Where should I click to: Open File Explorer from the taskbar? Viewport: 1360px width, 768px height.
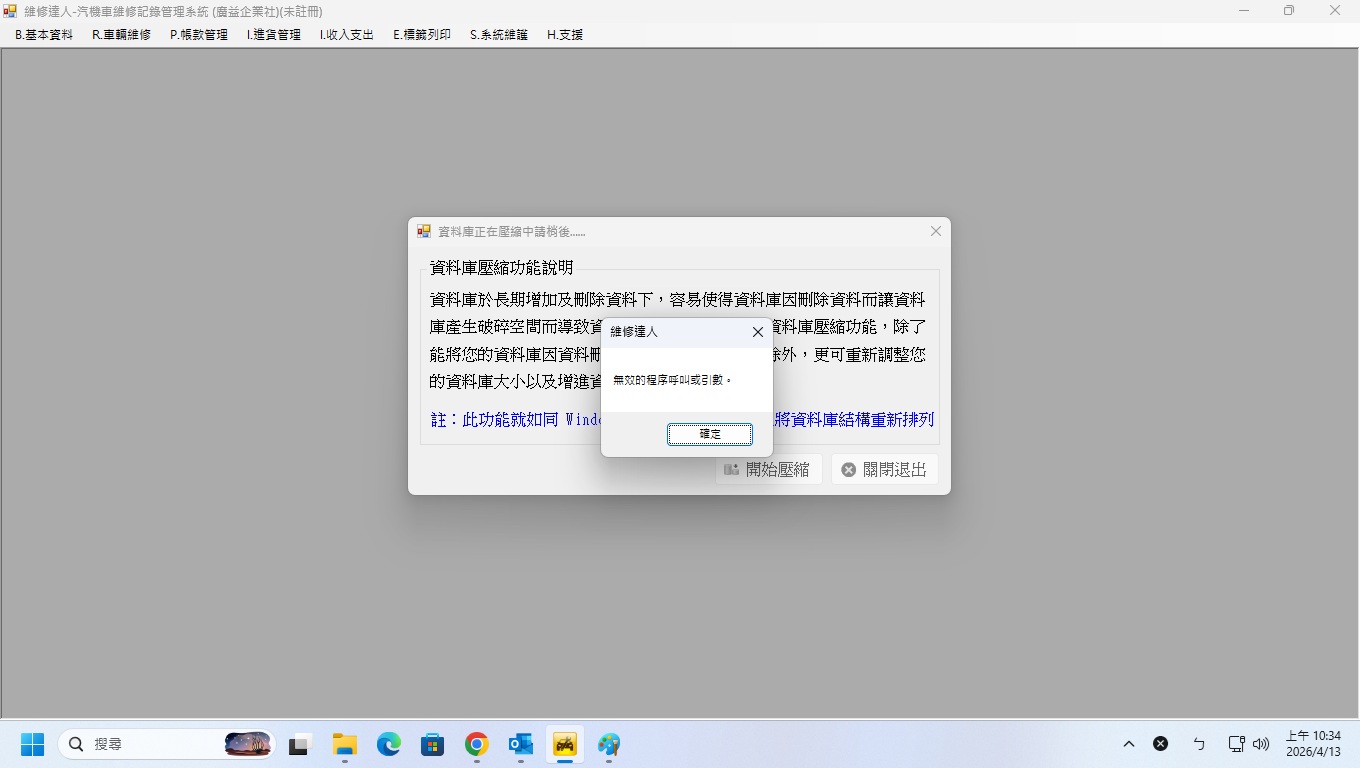click(x=344, y=745)
